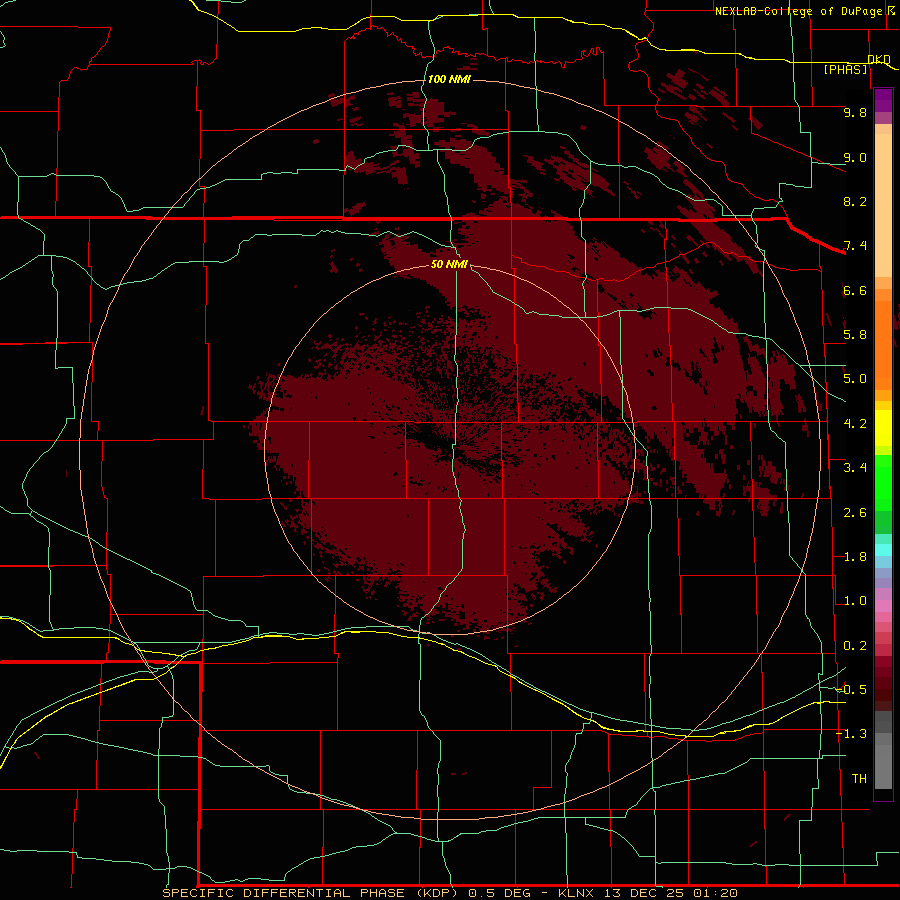Click the 7.4 scale label
900x900 pixels.
point(855,246)
